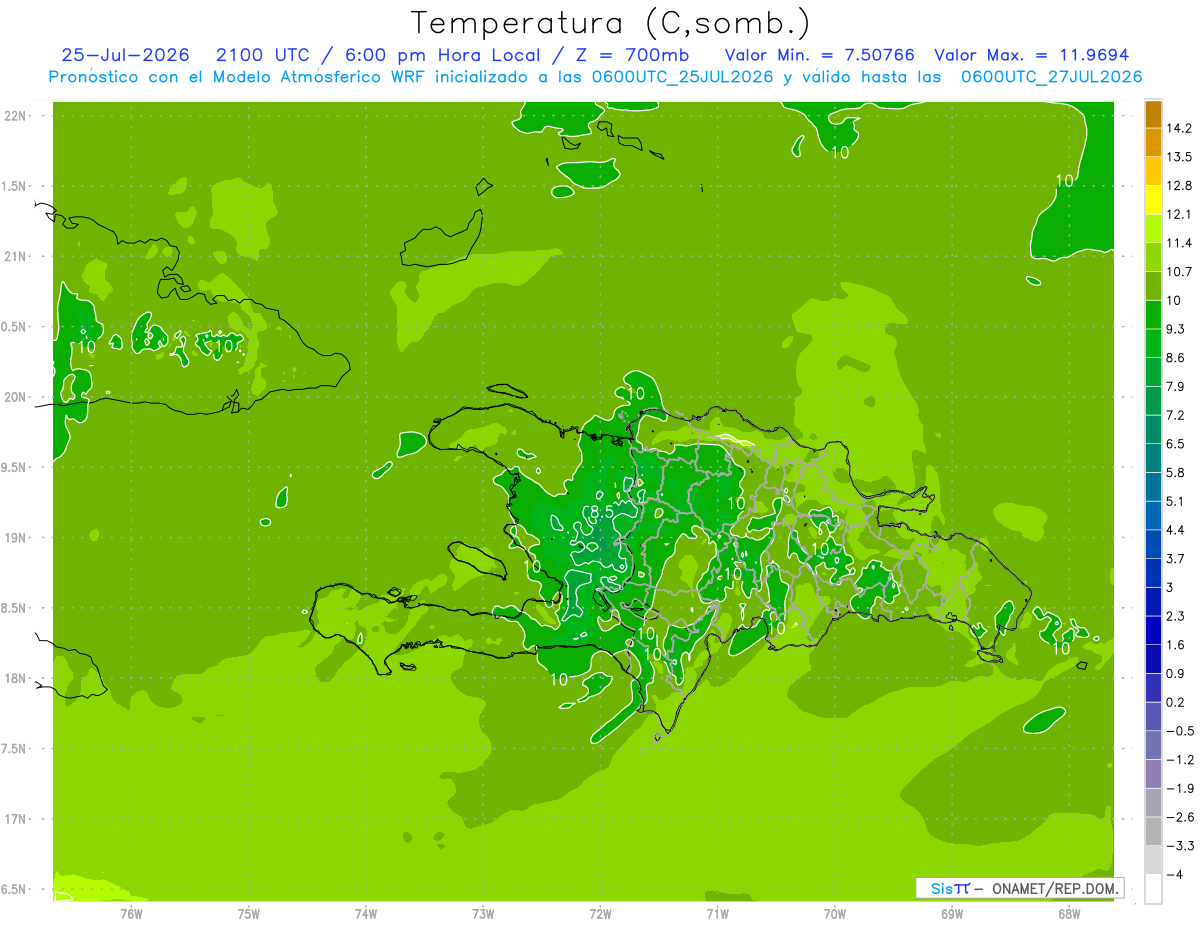Click the "Sisπ" logo
The image size is (1200, 927).
pyautogui.click(x=950, y=888)
